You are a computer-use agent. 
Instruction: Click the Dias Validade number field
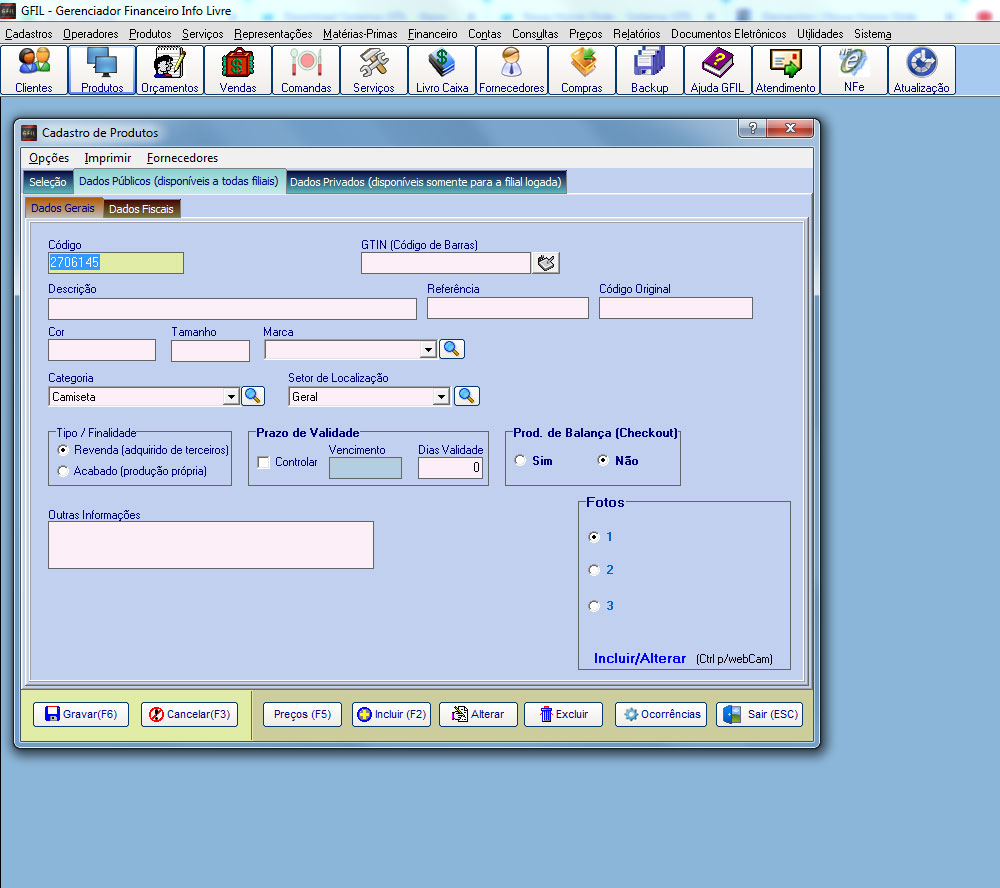click(451, 468)
